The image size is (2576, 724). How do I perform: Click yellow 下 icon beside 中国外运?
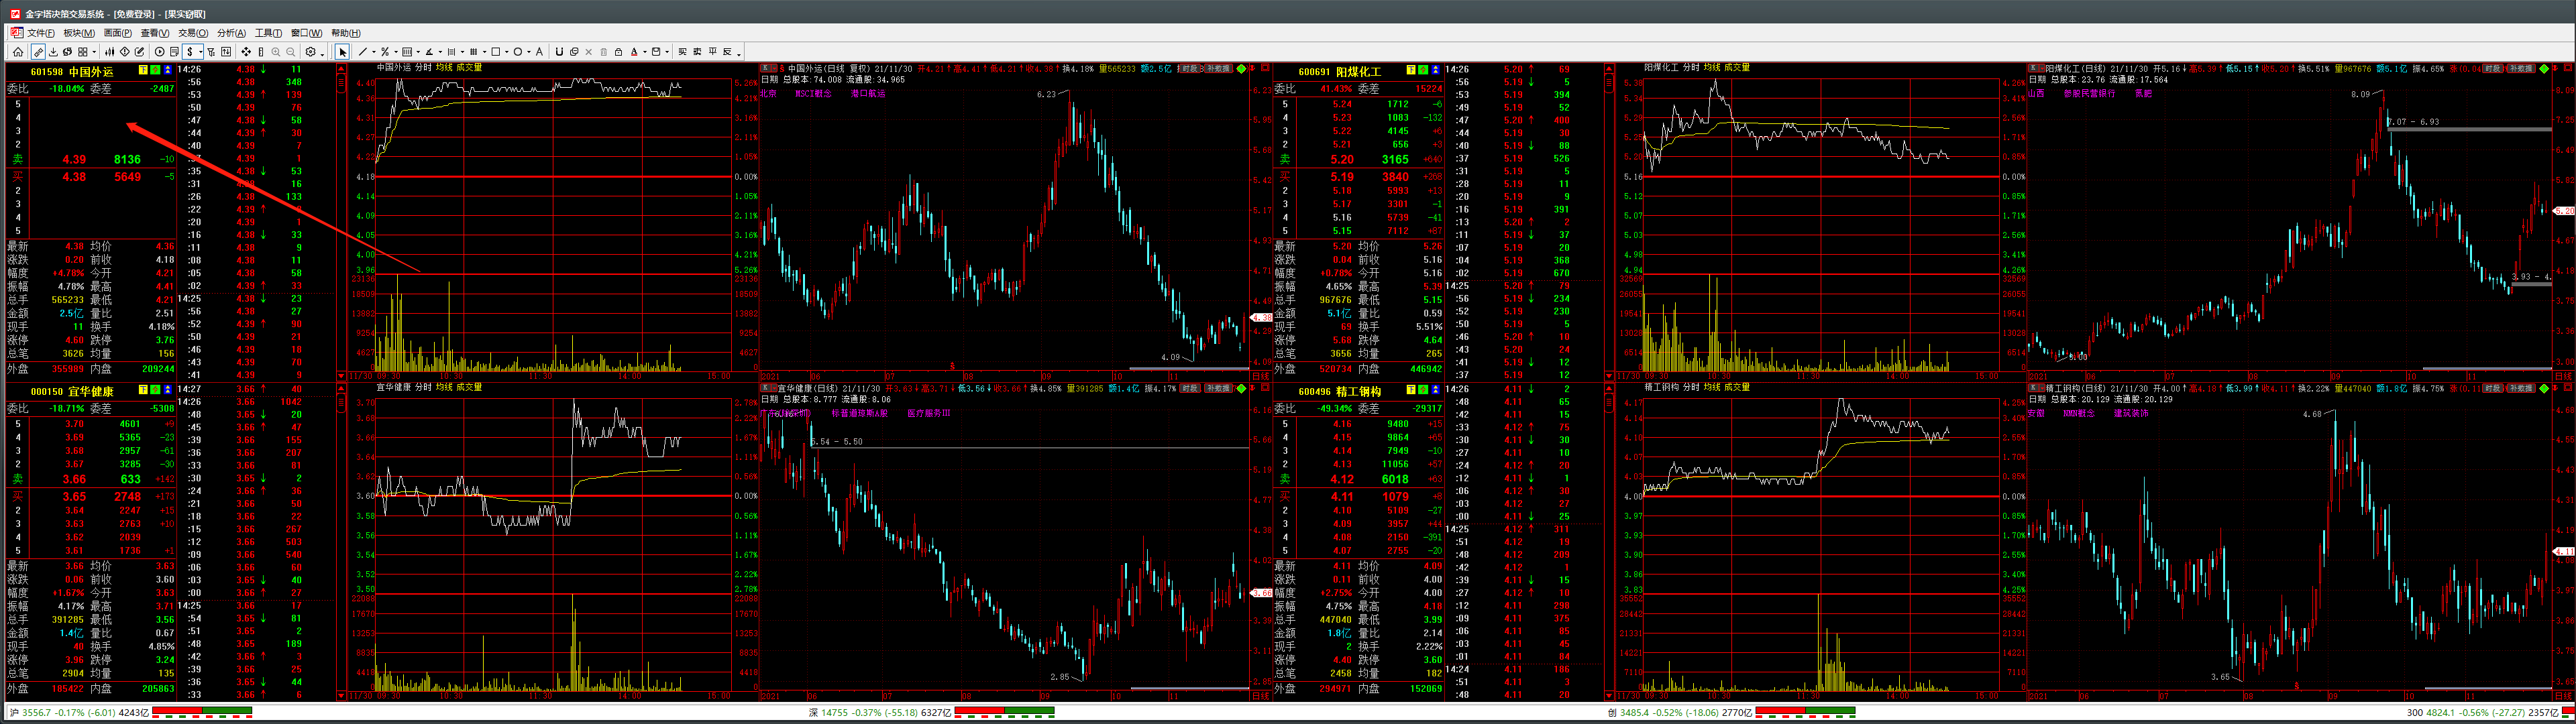pyautogui.click(x=143, y=70)
